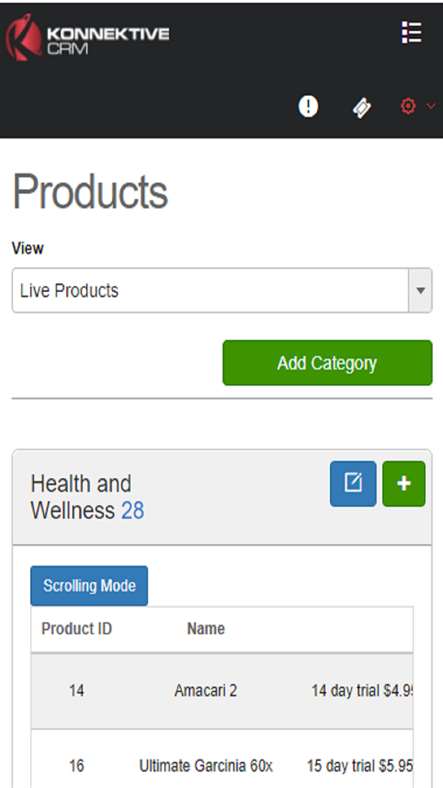Expand the arrow next to gear icon
This screenshot has height=788, width=443.
coord(430,106)
